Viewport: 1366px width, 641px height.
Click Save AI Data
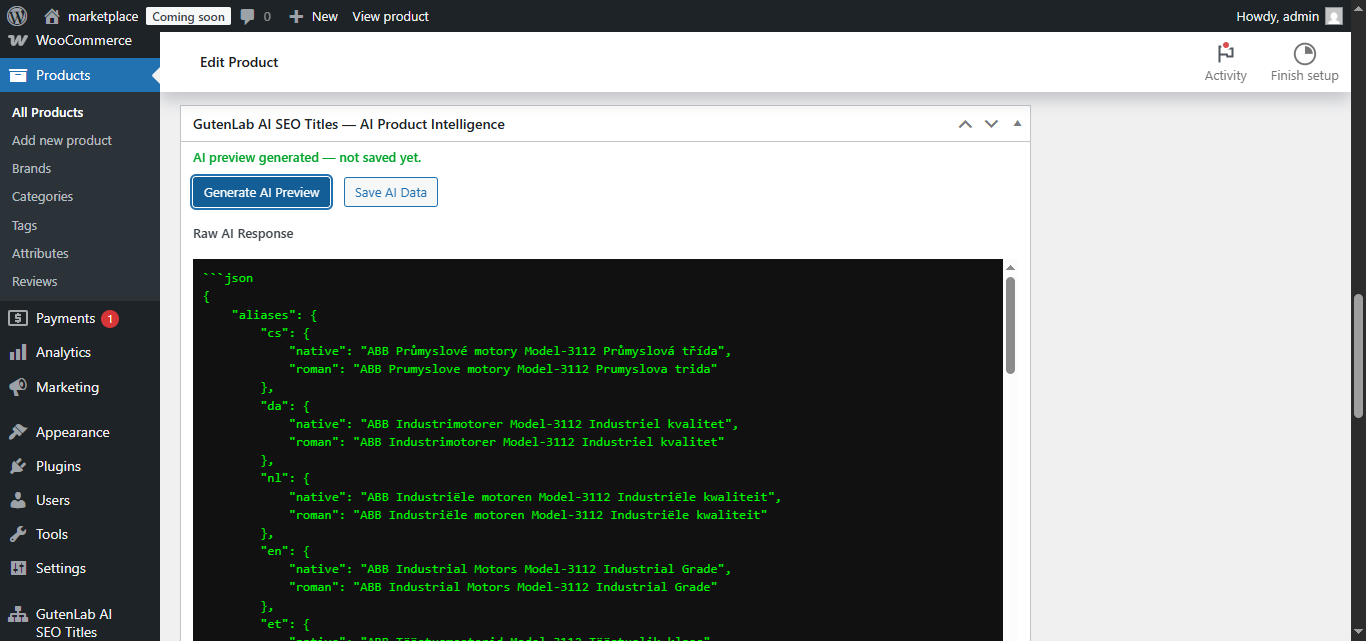point(390,191)
